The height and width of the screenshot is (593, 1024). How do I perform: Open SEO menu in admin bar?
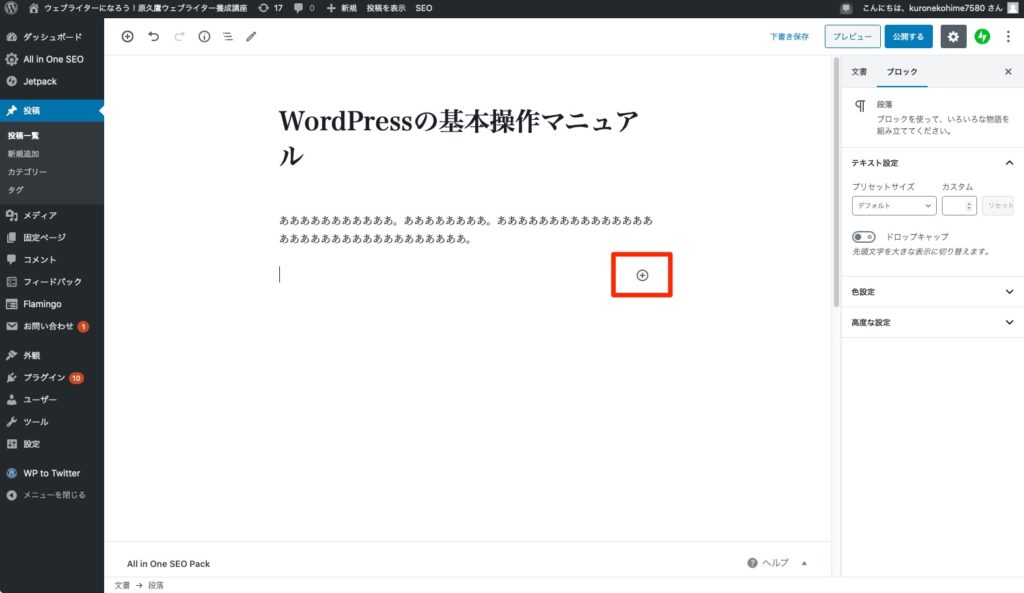coord(424,8)
